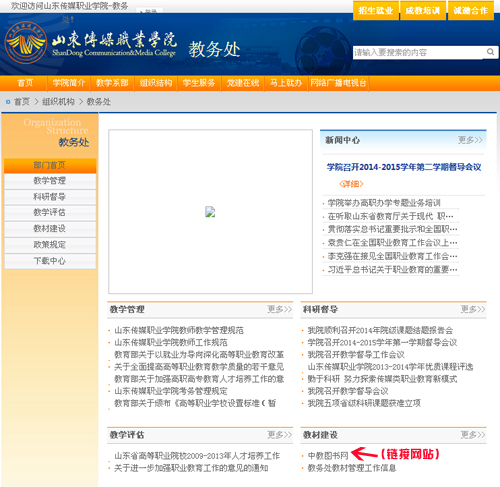Open the 诚聘合作 top button

pos(471,11)
